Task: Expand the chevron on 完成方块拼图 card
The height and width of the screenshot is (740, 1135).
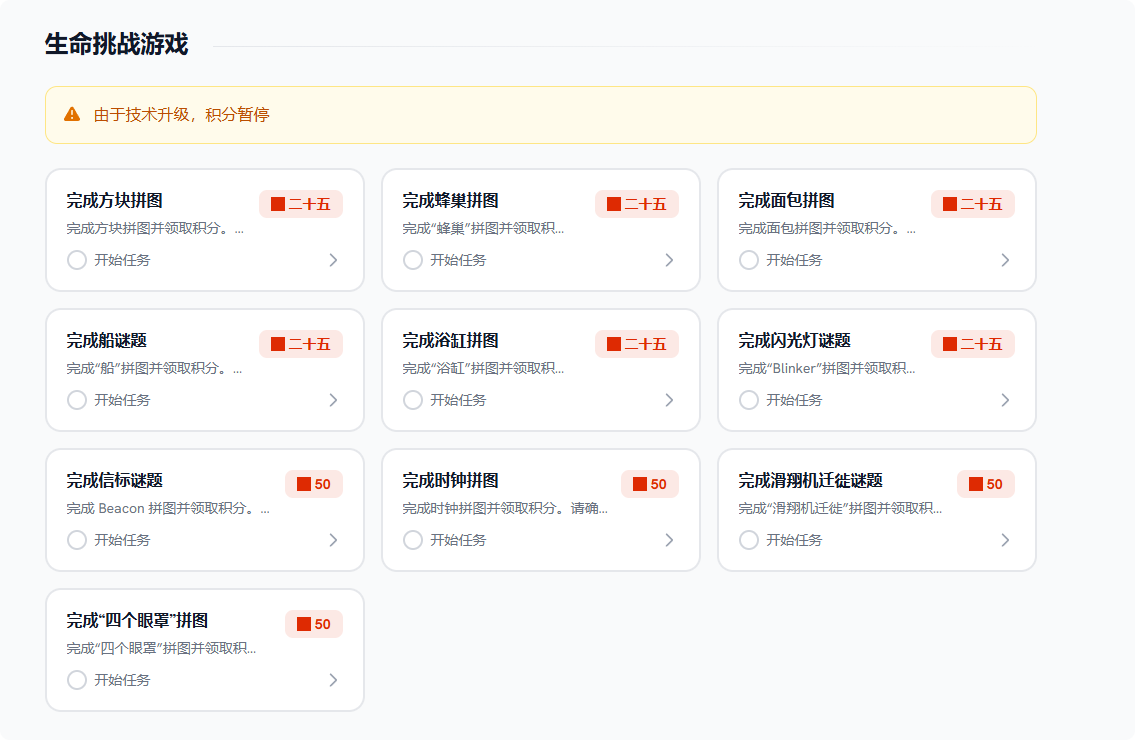Action: pos(333,260)
